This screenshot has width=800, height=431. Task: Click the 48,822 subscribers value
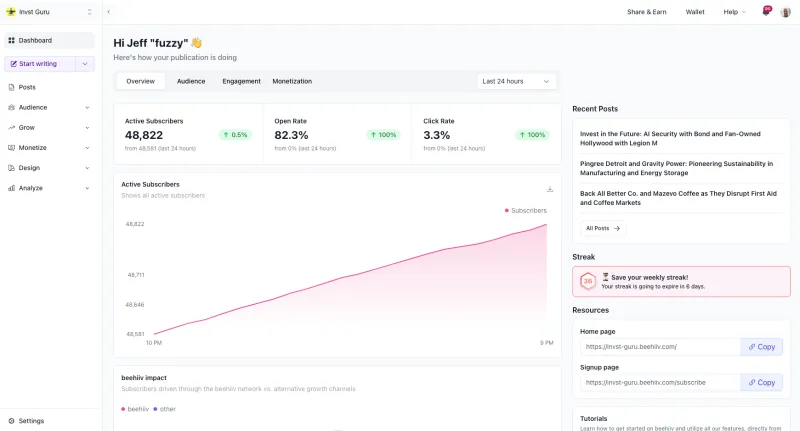(x=144, y=135)
